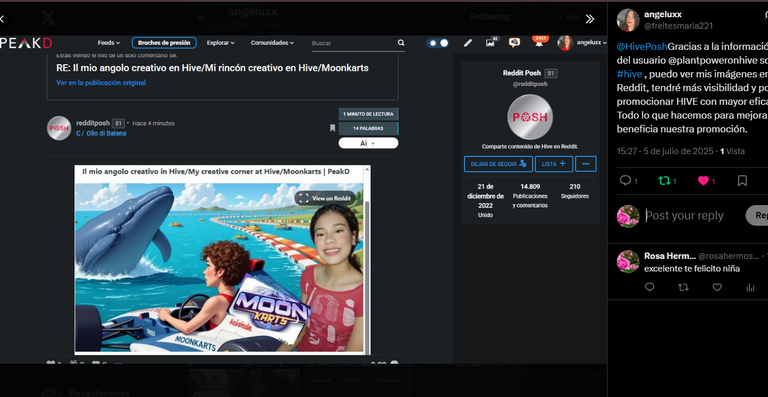The width and height of the screenshot is (768, 397).
Task: Click the DEJAR DE SEGUIR button
Action: click(x=498, y=164)
